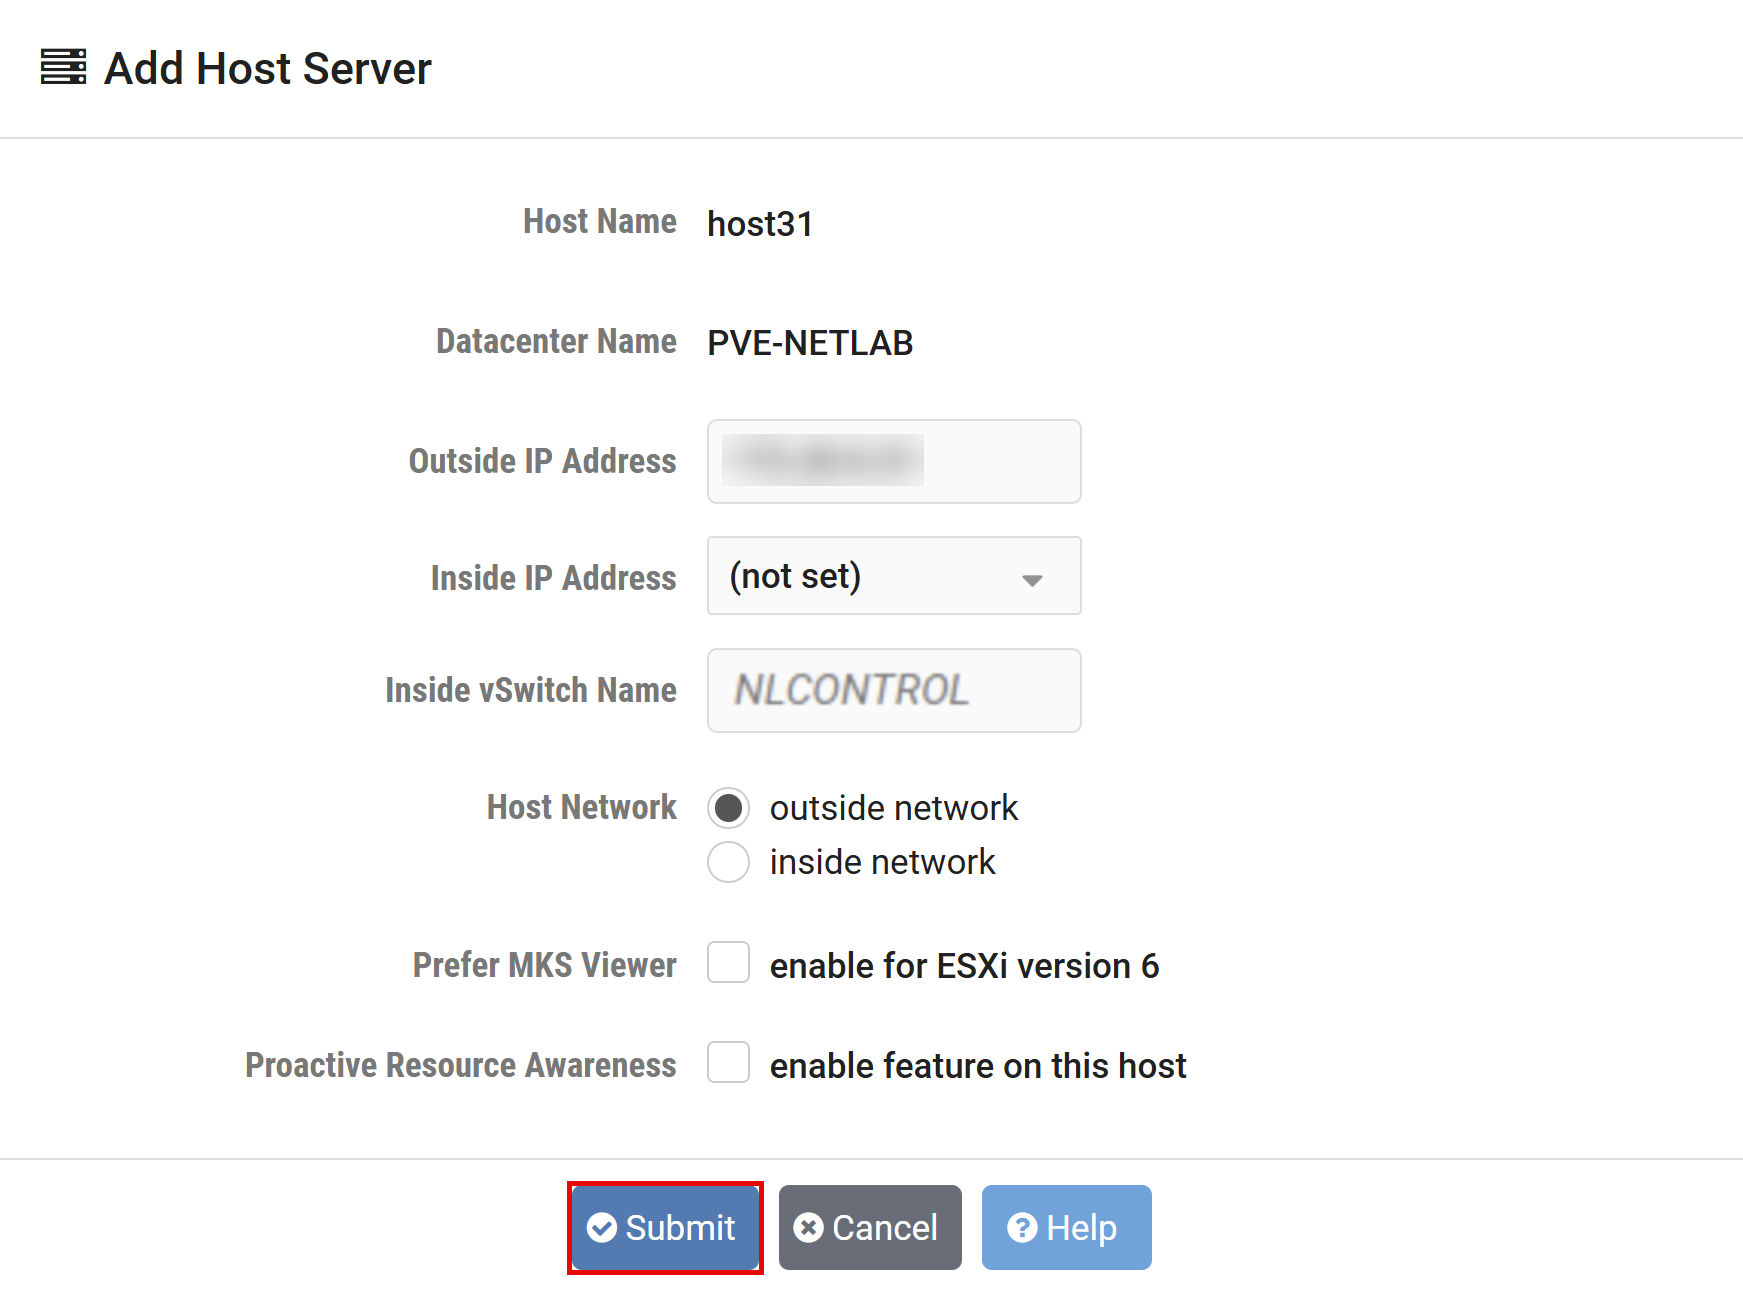1743x1293 pixels.
Task: Open Help for this dialog
Action: (x=1066, y=1227)
